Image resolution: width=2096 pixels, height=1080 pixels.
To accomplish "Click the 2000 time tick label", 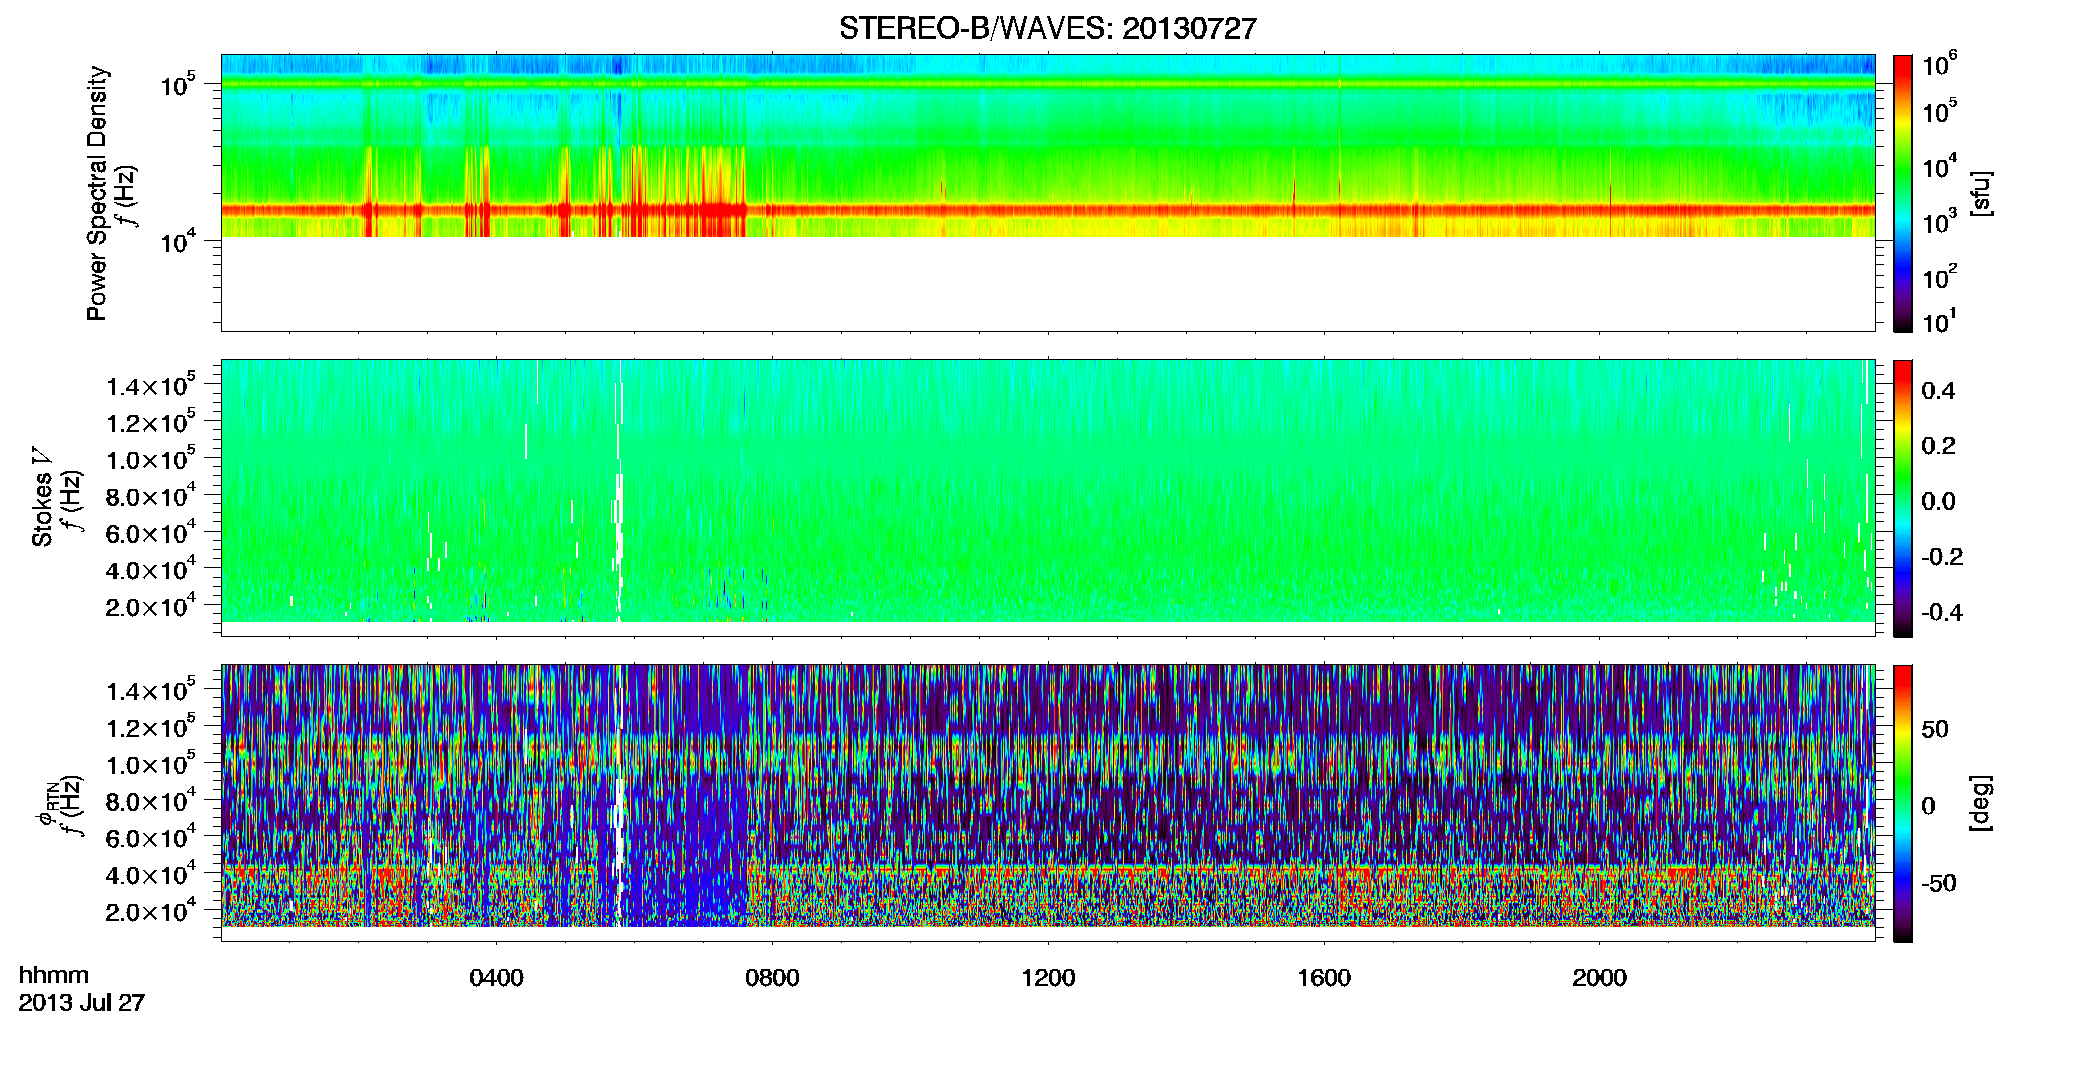I will 1599,978.
